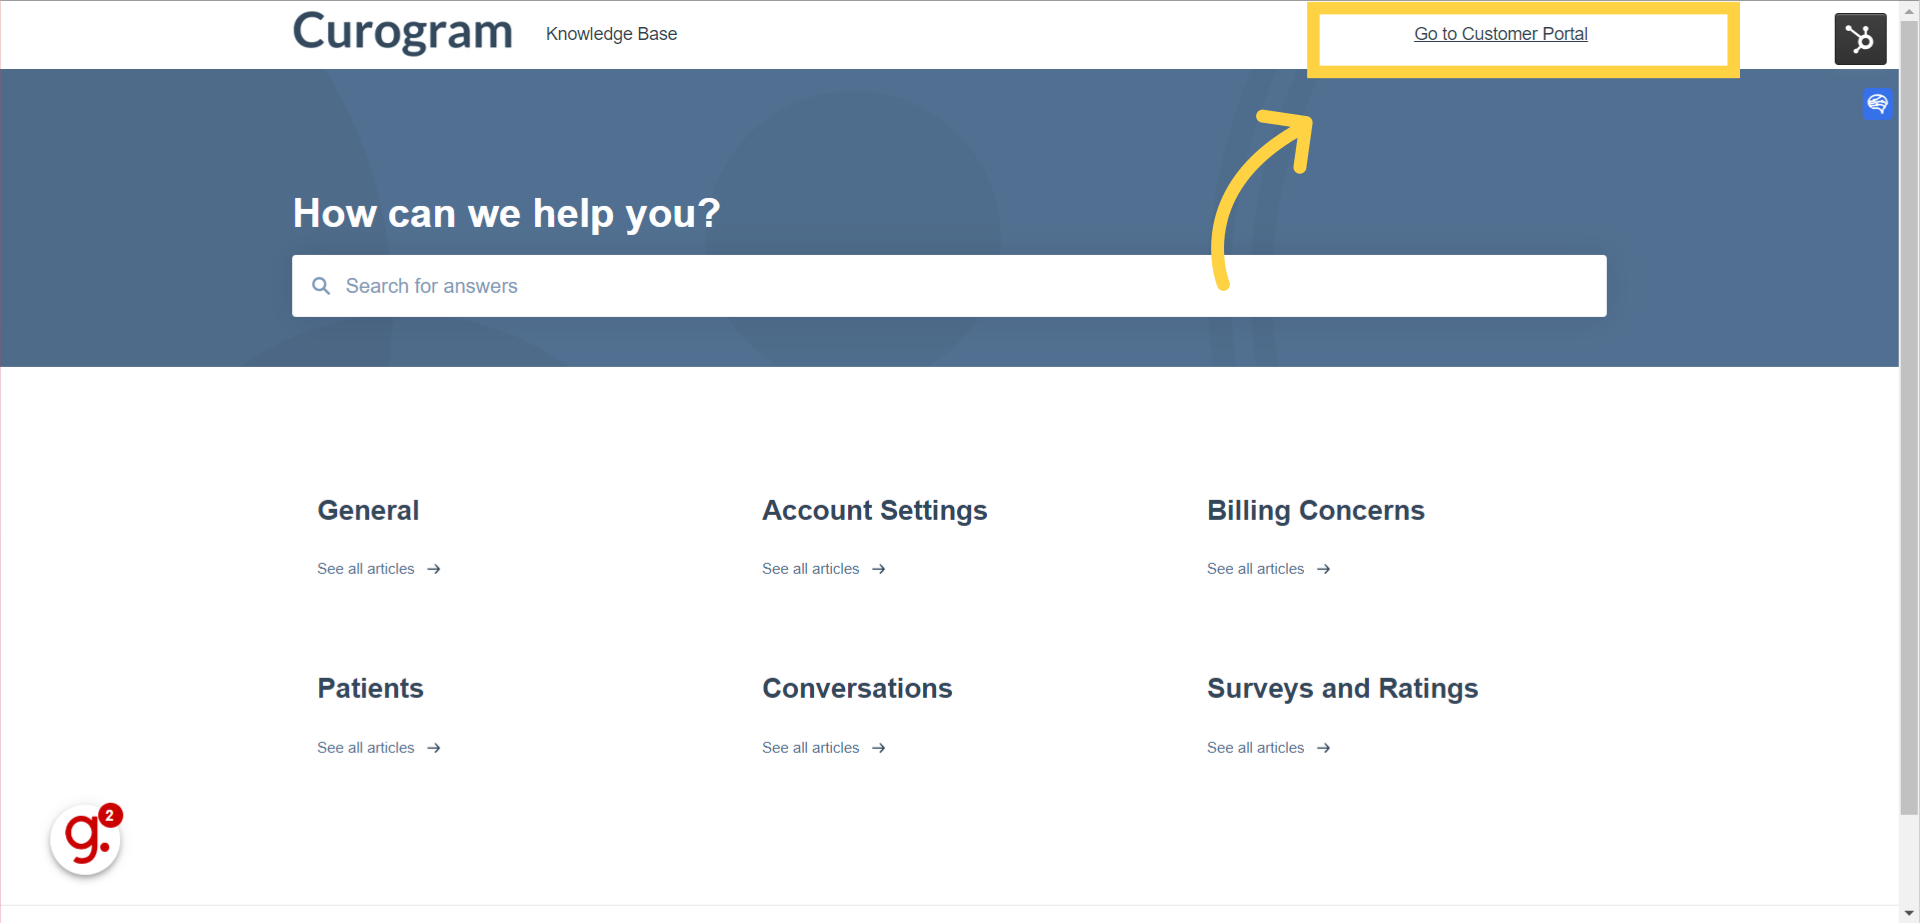Open the HubSpot sprocket icon button
Screen dimensions: 1920x923
[1859, 39]
